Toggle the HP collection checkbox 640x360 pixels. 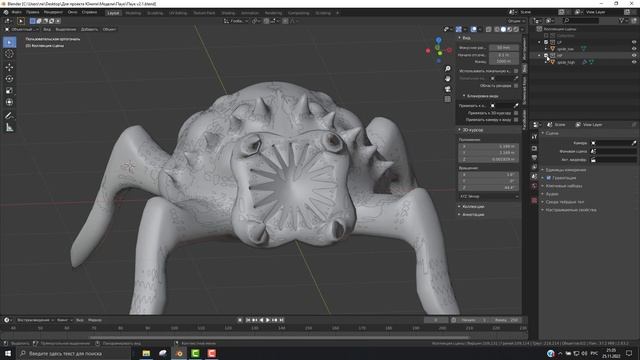tap(546, 55)
